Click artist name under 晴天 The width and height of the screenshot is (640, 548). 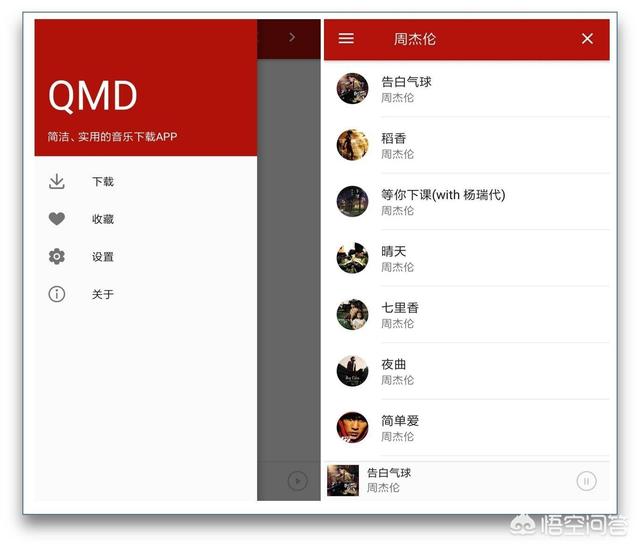pos(397,267)
